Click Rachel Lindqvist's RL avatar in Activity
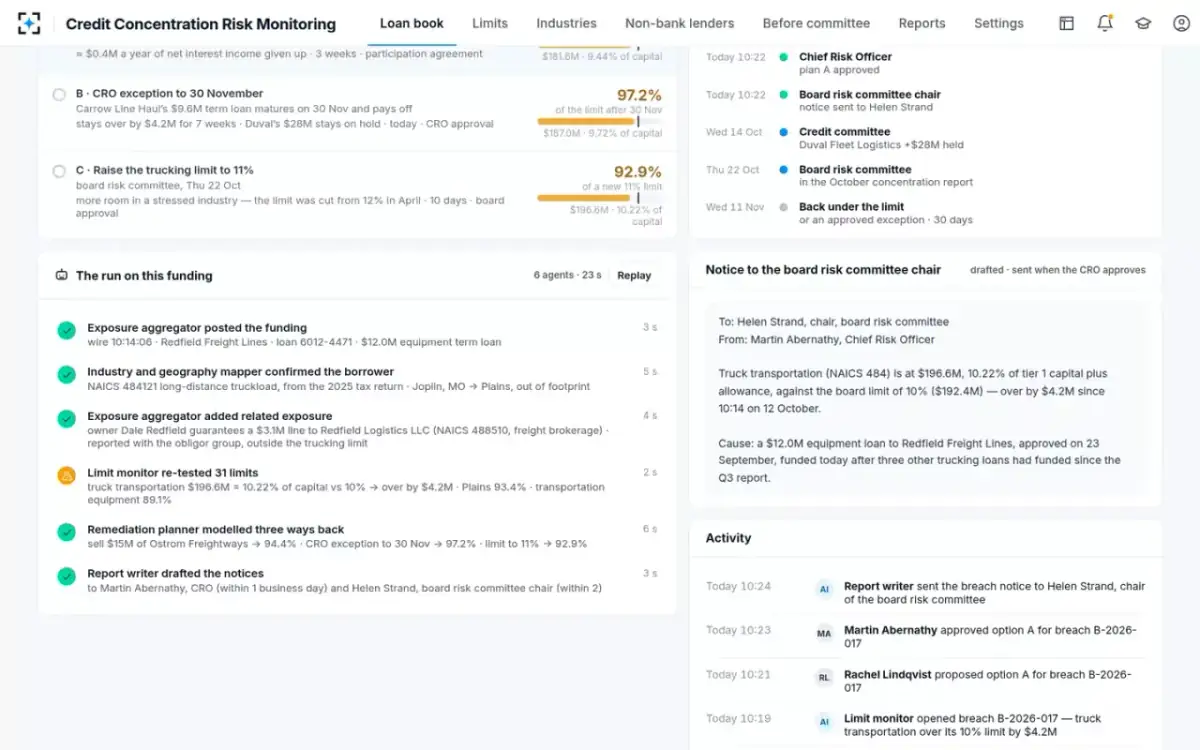The image size is (1200, 750). [x=825, y=678]
